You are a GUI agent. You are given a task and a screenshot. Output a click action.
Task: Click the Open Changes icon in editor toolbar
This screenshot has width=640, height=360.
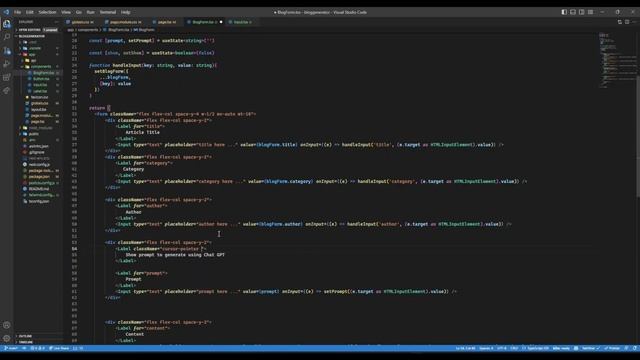pyautogui.click(x=620, y=22)
